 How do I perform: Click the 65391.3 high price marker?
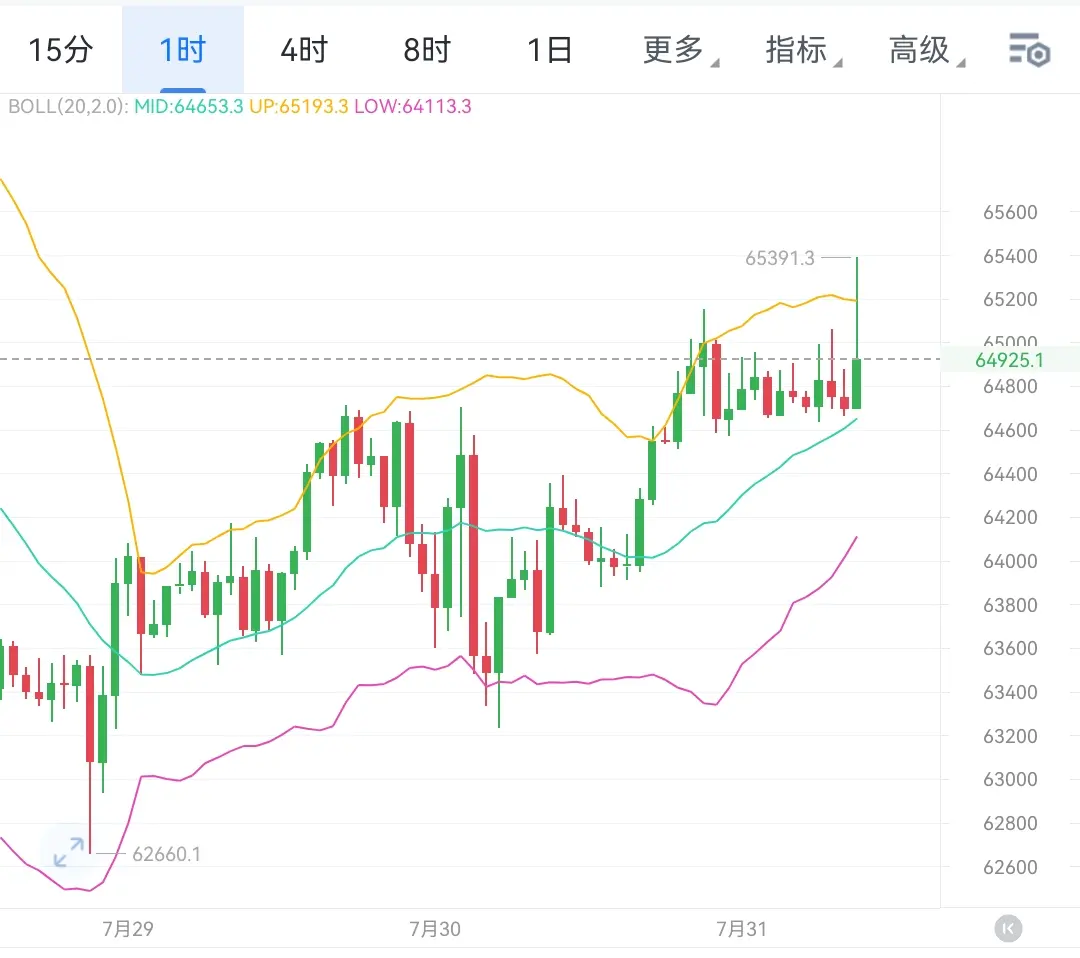tap(780, 258)
